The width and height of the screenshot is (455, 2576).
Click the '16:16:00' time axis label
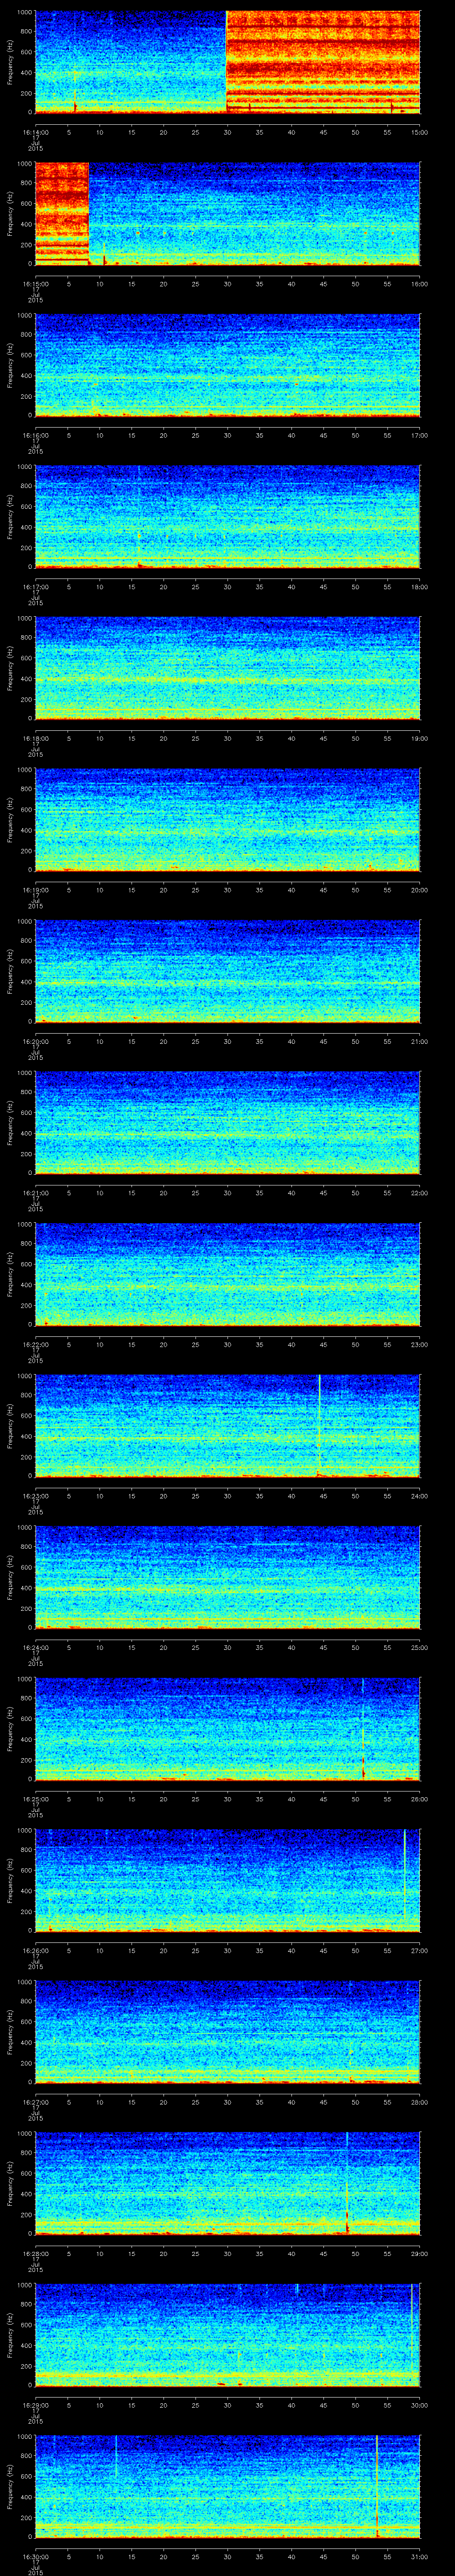coord(35,435)
